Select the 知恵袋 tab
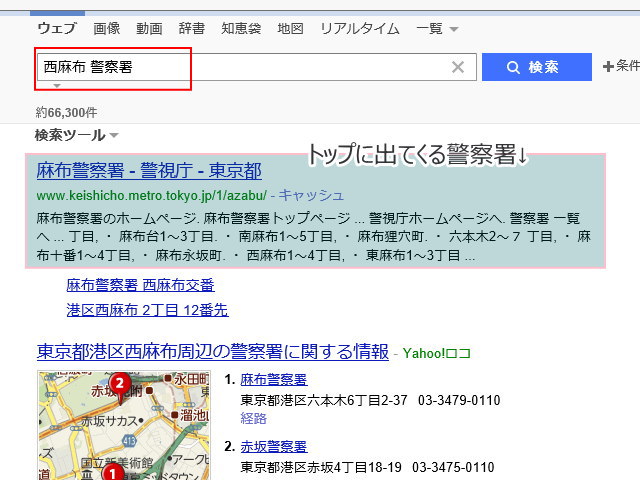This screenshot has width=640, height=480. tap(241, 29)
